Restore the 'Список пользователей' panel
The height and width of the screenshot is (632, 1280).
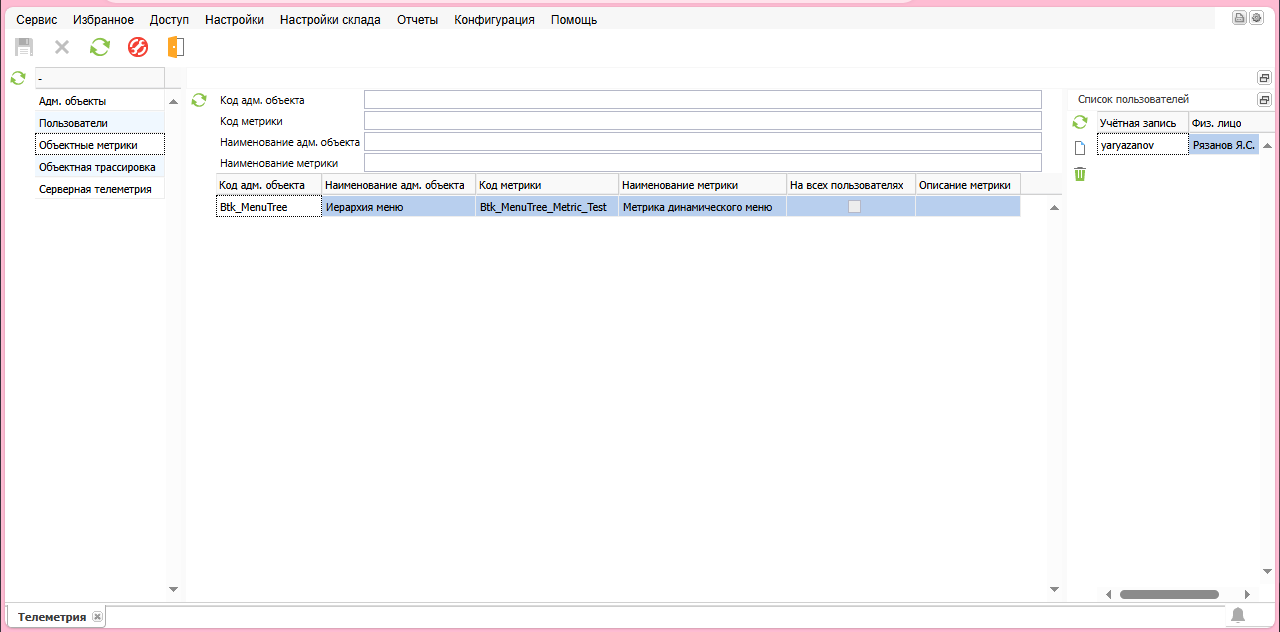click(1264, 100)
